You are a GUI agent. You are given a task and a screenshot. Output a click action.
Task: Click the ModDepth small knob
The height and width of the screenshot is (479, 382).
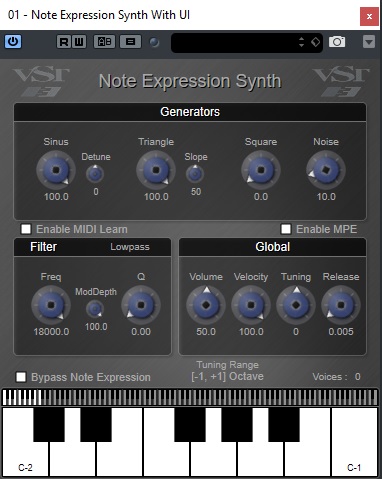[x=95, y=309]
